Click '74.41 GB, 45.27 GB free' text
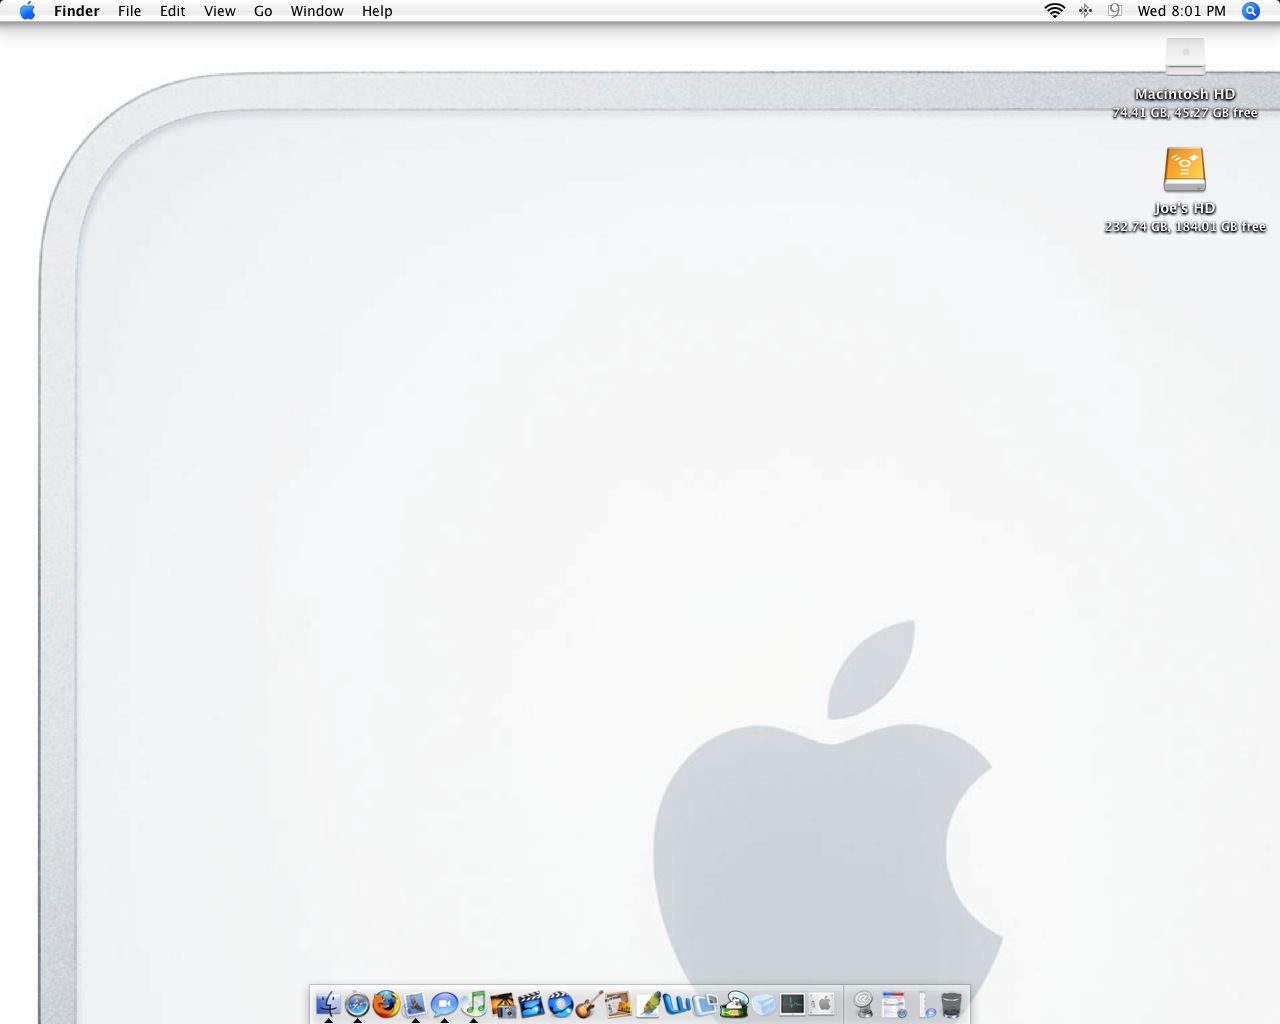 [x=1185, y=113]
